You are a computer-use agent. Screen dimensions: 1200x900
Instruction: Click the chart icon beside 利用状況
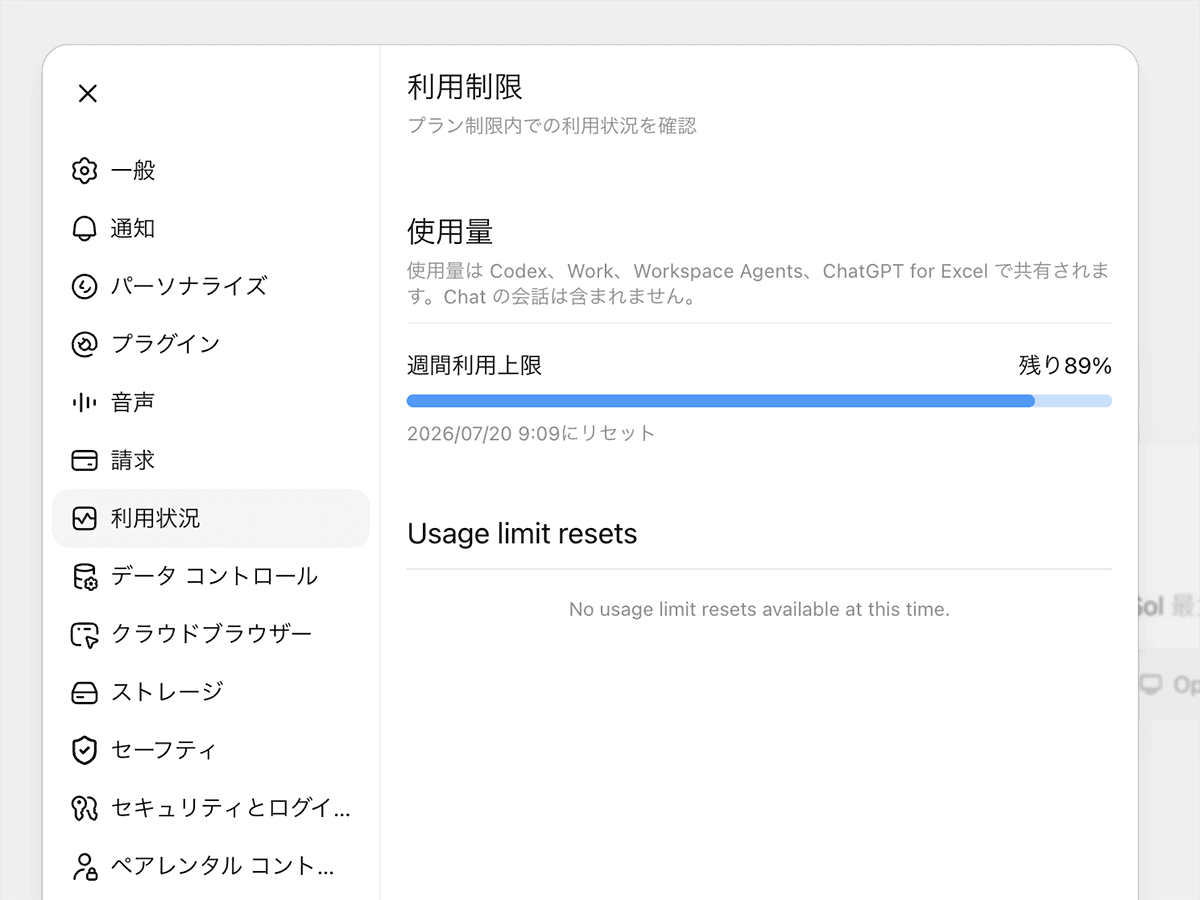pyautogui.click(x=85, y=518)
